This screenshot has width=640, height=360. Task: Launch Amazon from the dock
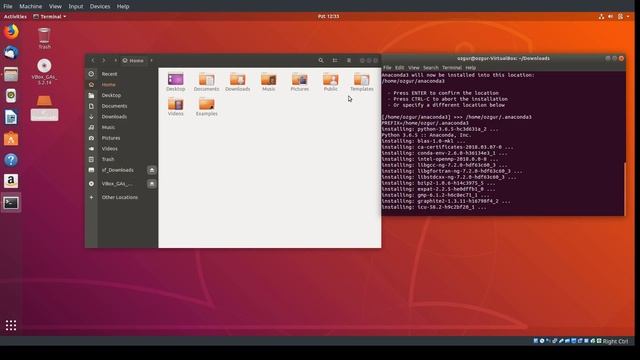(x=11, y=181)
